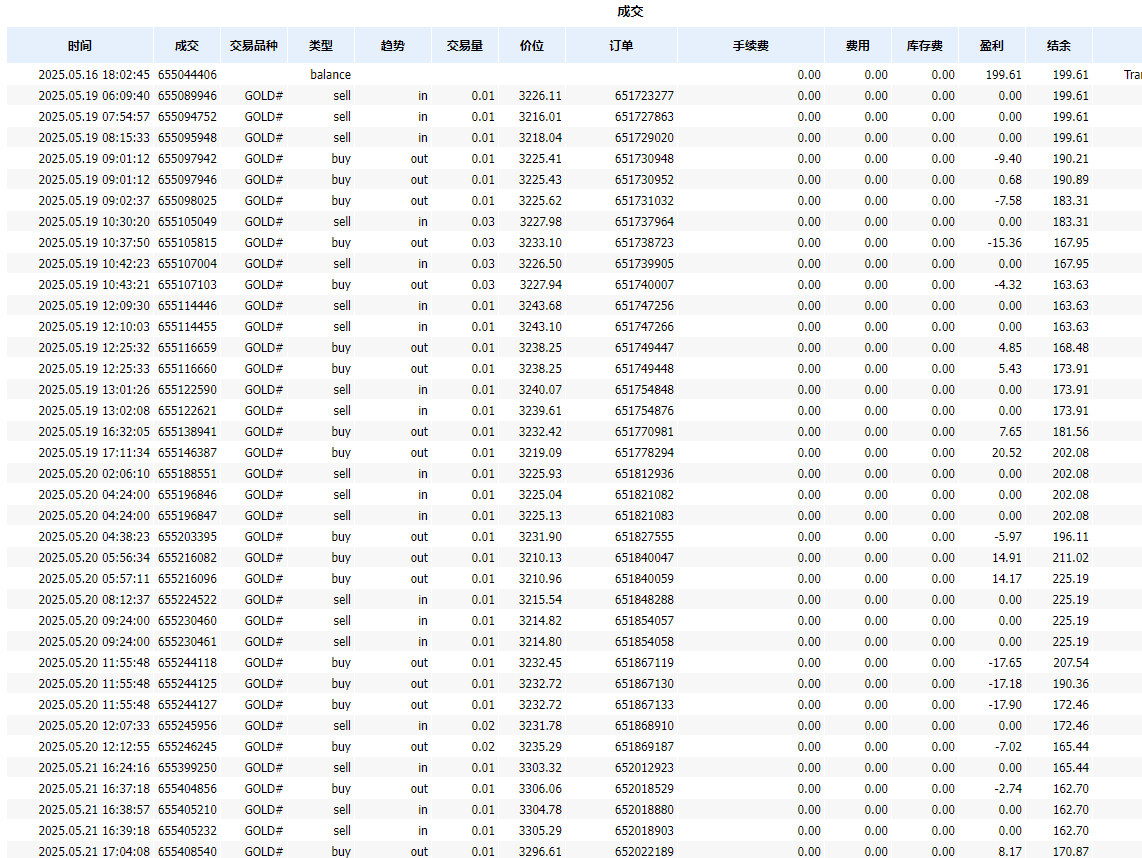Screen dimensions: 1142x858
Task: Select deal number 655122590
Action: pyautogui.click(x=187, y=390)
